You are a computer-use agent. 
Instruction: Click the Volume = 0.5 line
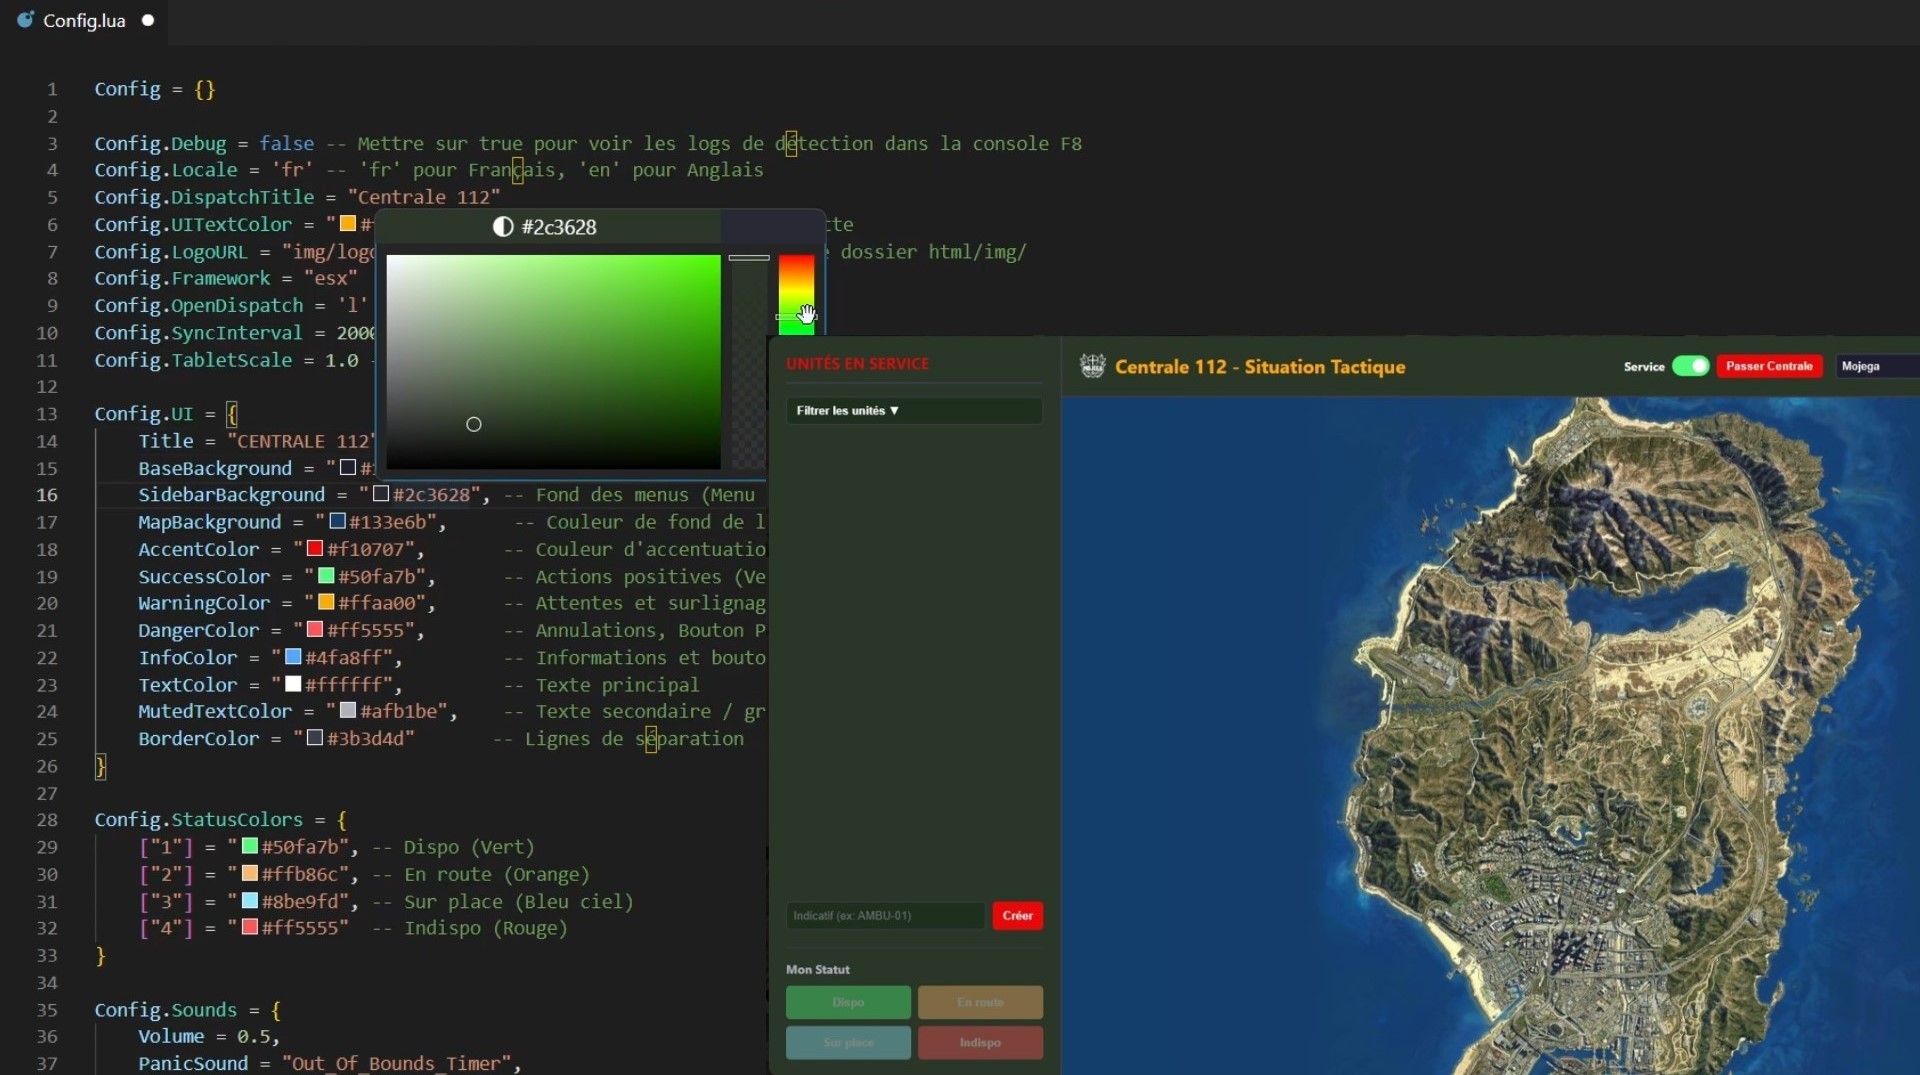click(209, 1037)
